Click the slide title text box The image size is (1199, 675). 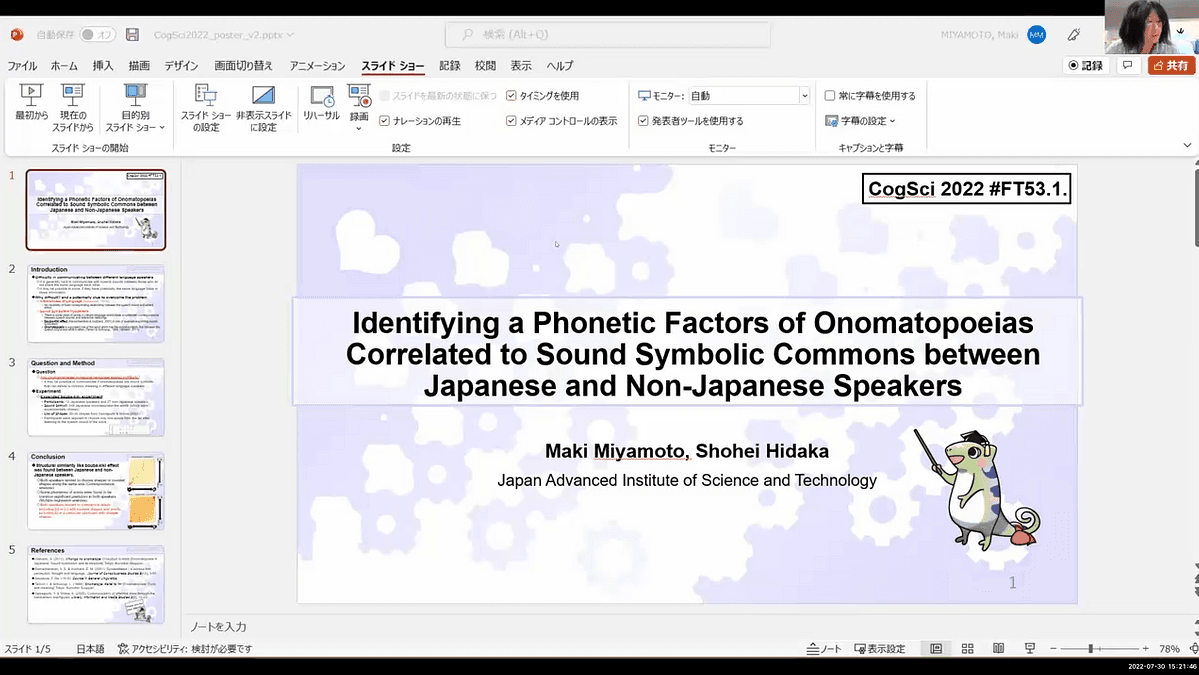(687, 352)
